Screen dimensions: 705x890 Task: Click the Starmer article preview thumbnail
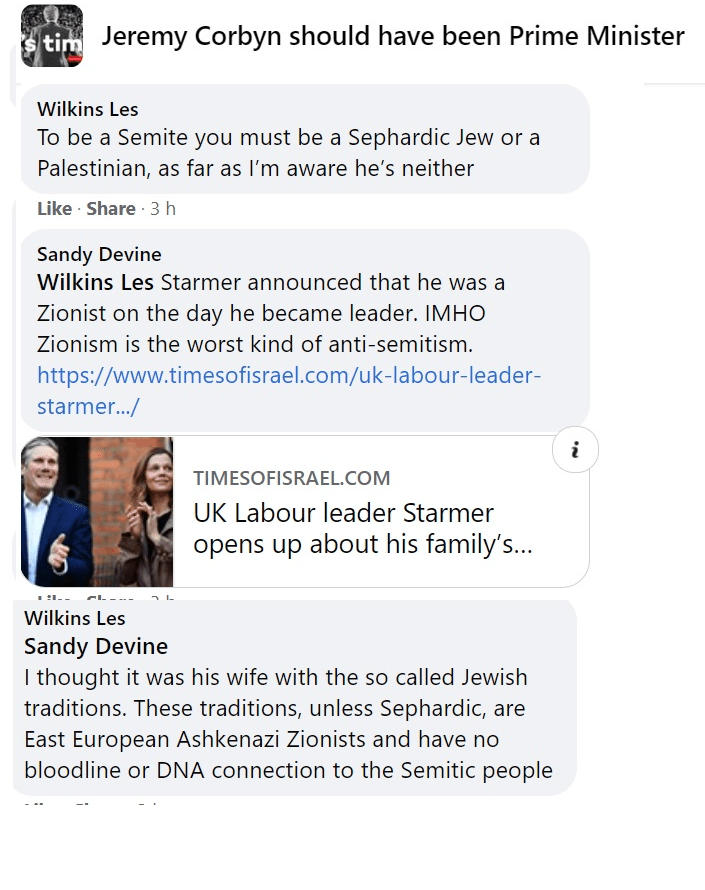[x=97, y=511]
